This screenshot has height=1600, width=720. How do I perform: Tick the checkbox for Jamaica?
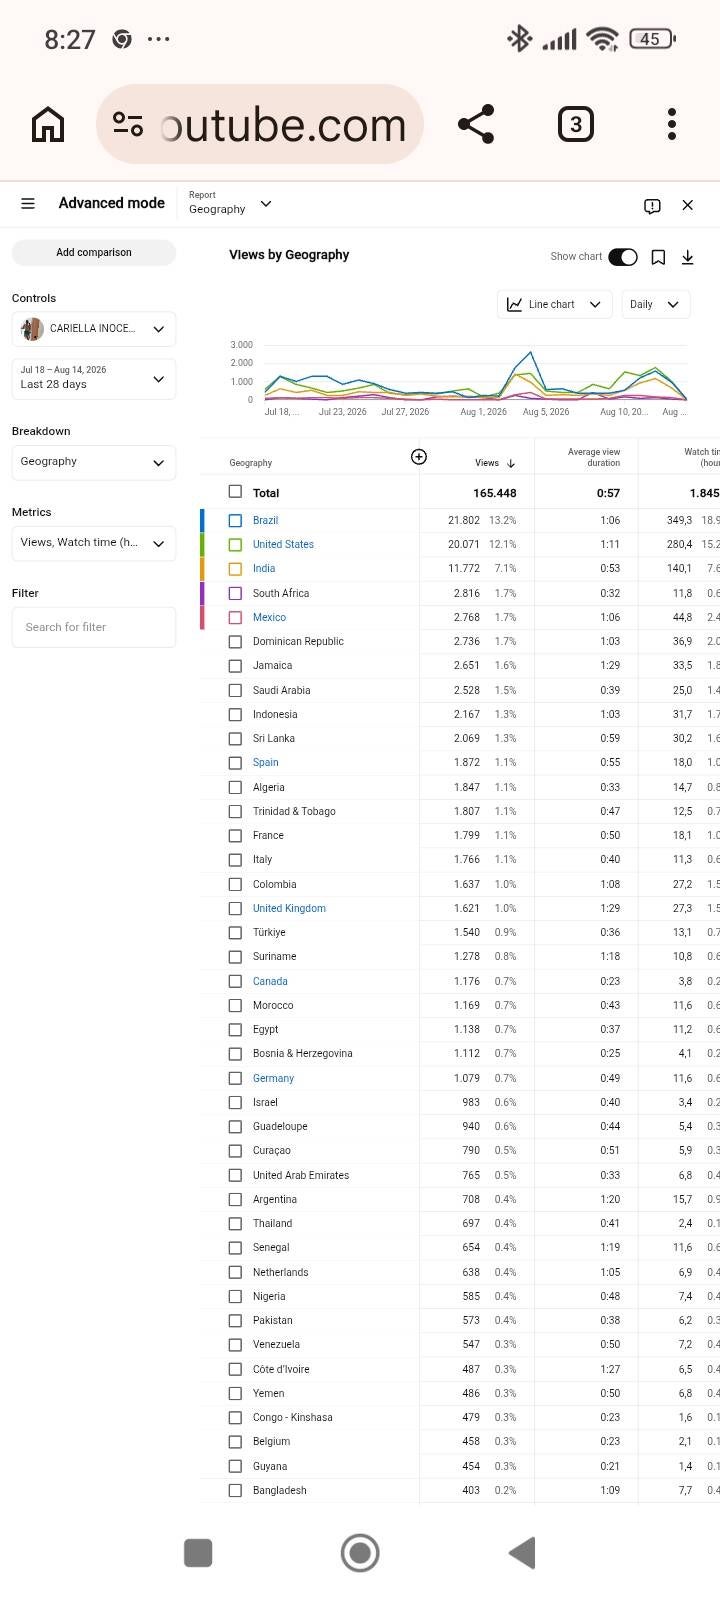[x=235, y=665]
